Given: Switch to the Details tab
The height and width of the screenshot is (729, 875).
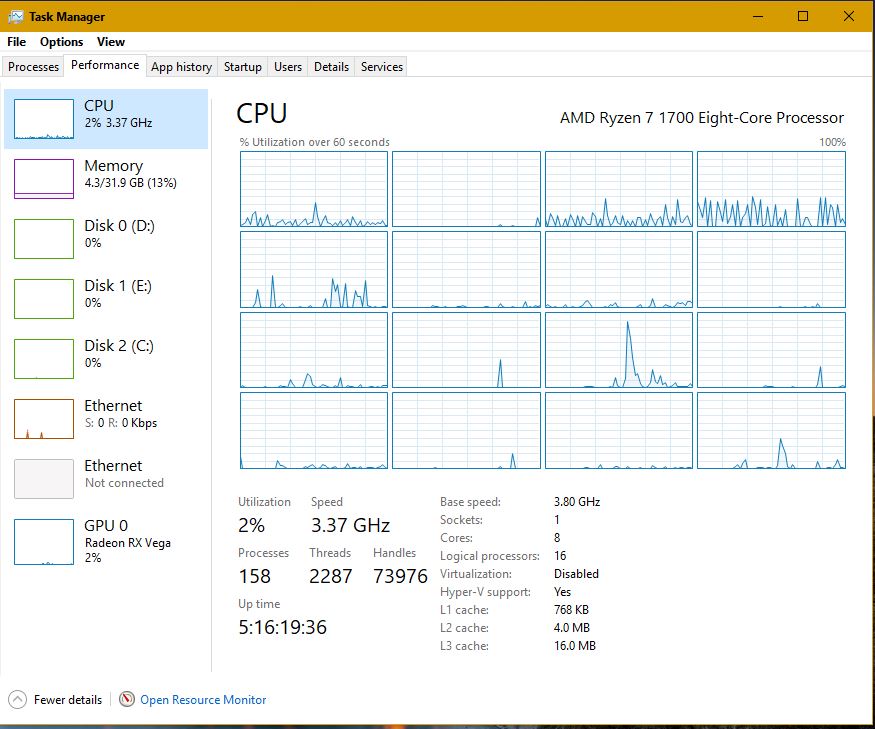Looking at the screenshot, I should pyautogui.click(x=331, y=66).
